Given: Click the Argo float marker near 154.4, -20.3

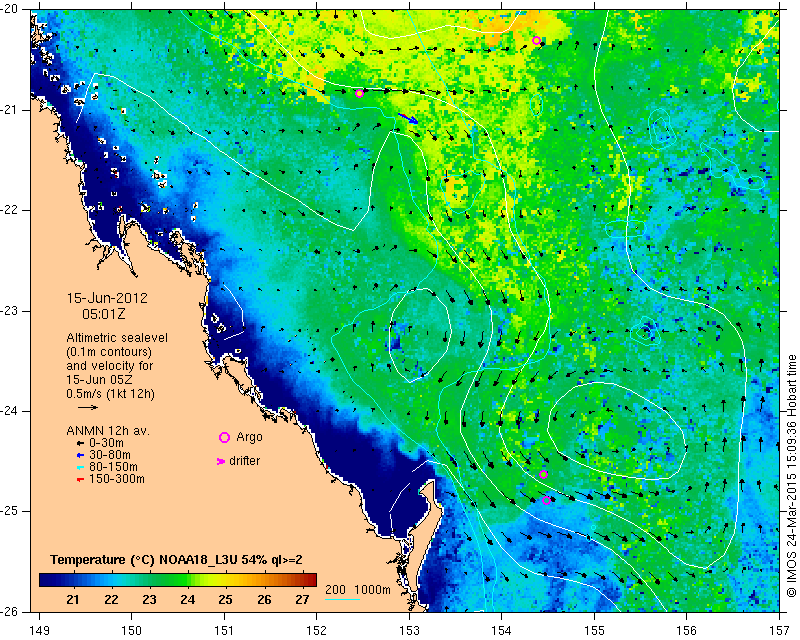Looking at the screenshot, I should [536, 41].
